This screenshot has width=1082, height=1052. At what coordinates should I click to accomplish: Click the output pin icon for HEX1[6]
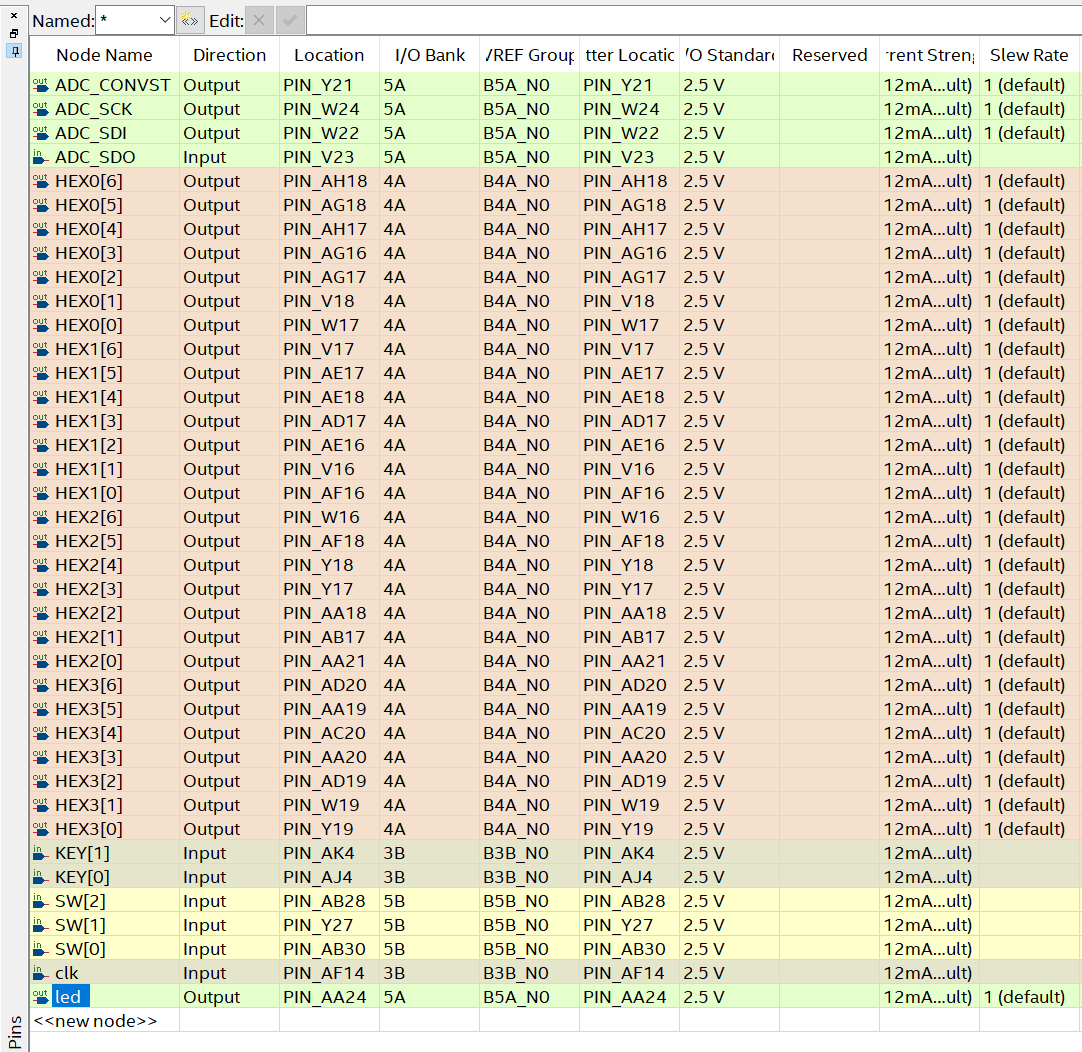pyautogui.click(x=41, y=349)
